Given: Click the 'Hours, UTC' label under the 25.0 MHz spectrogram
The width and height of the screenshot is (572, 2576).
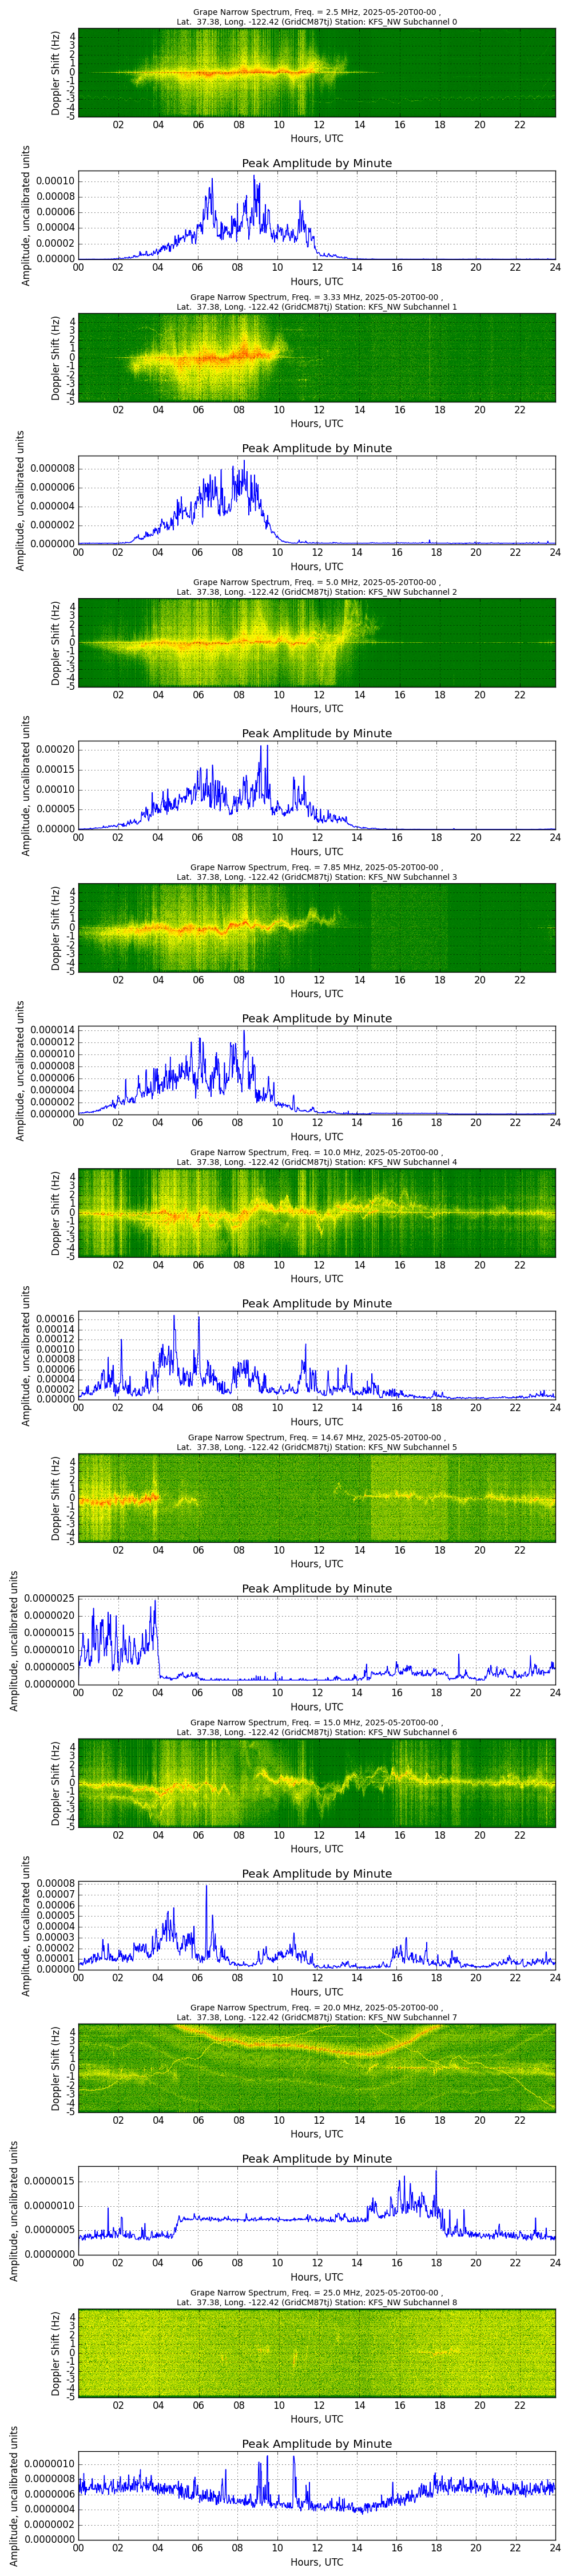Looking at the screenshot, I should (x=316, y=2419).
